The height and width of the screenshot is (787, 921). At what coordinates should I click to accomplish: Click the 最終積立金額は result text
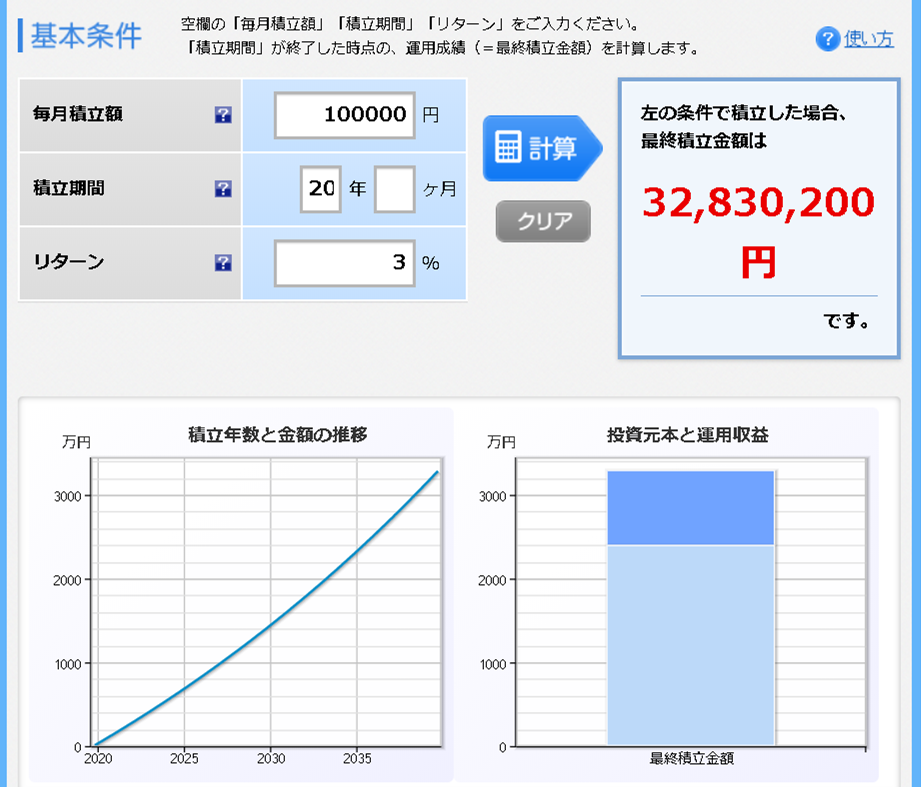704,141
